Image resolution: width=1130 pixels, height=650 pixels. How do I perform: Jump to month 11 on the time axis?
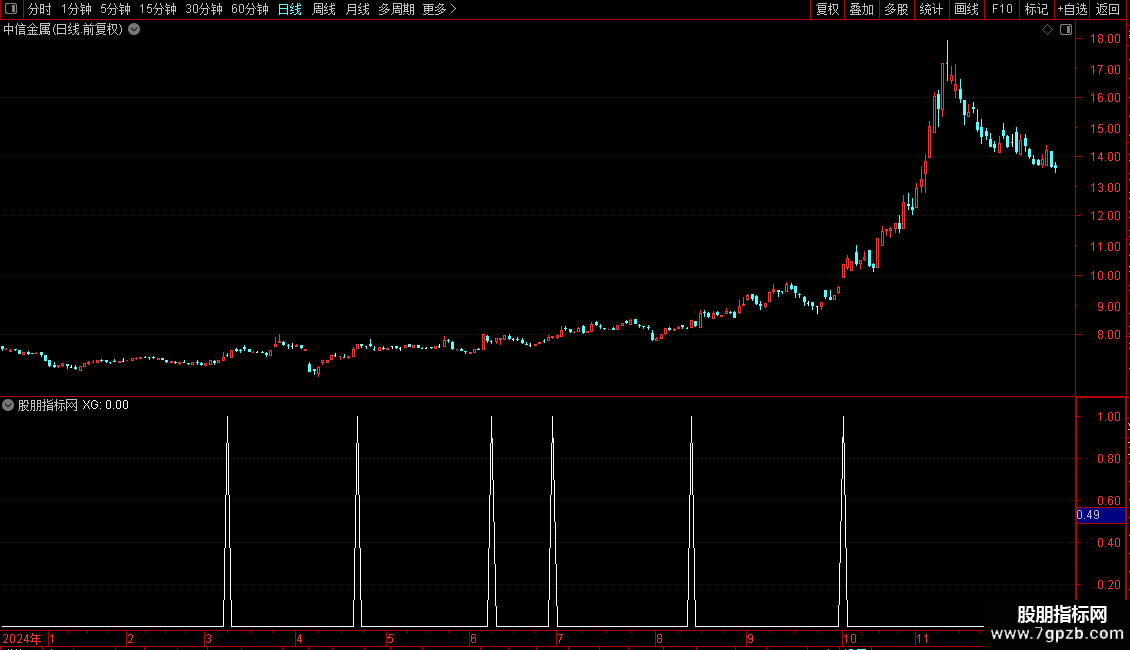(x=922, y=638)
